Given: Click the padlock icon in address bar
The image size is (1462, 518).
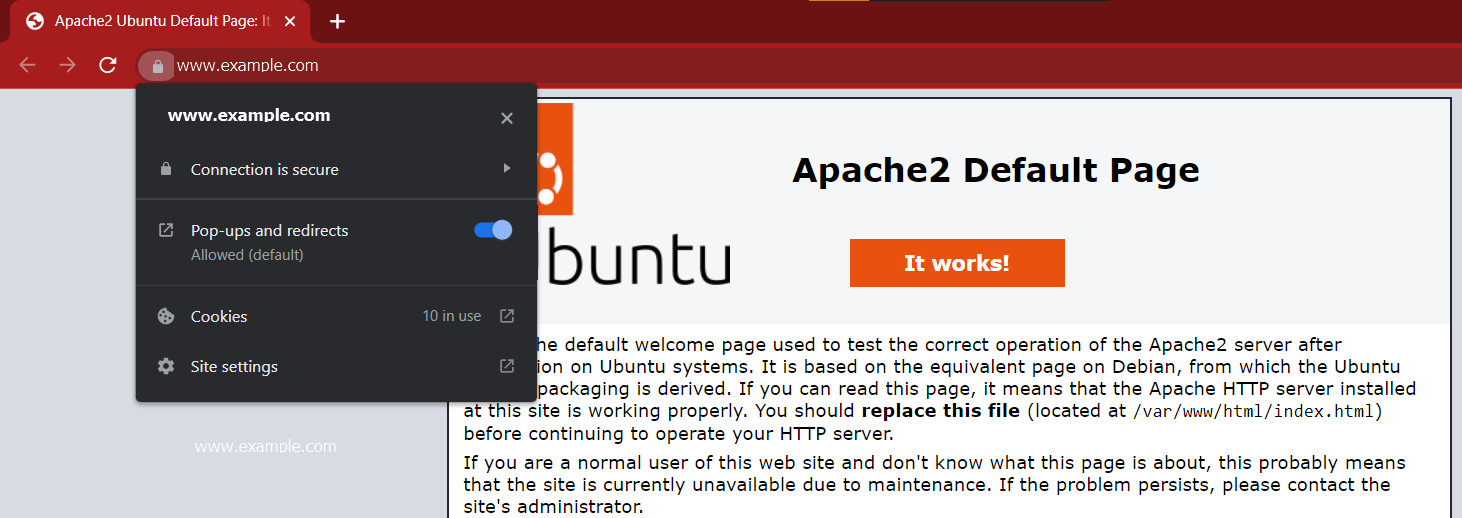Looking at the screenshot, I should pyautogui.click(x=157, y=66).
